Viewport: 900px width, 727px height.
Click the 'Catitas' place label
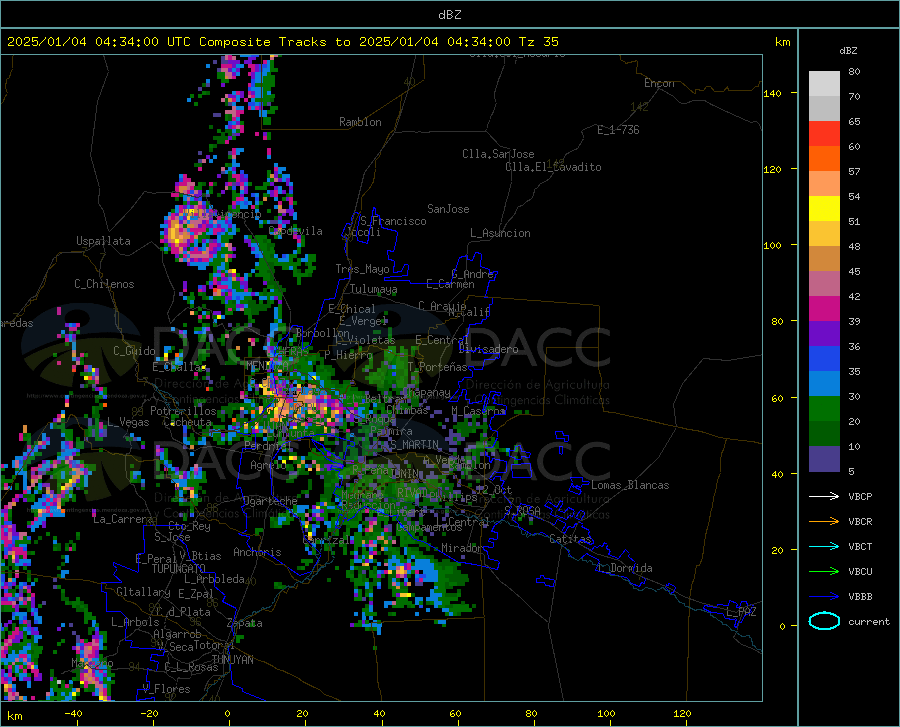tap(570, 539)
